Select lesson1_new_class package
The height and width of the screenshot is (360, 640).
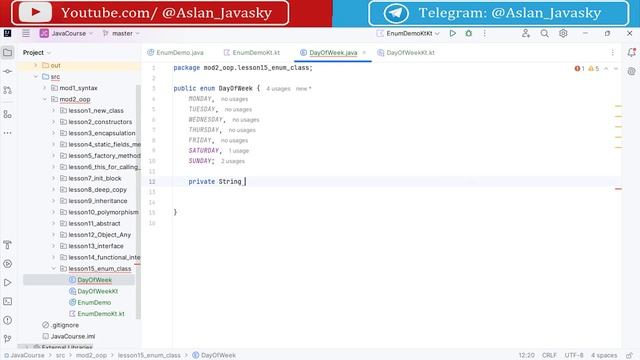point(96,111)
